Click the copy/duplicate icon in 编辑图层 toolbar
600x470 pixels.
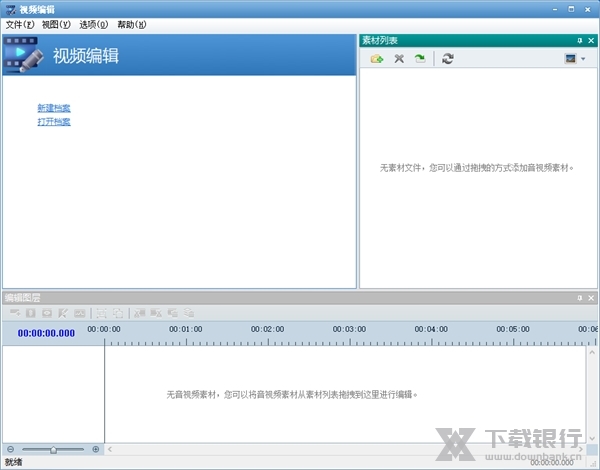[x=118, y=313]
